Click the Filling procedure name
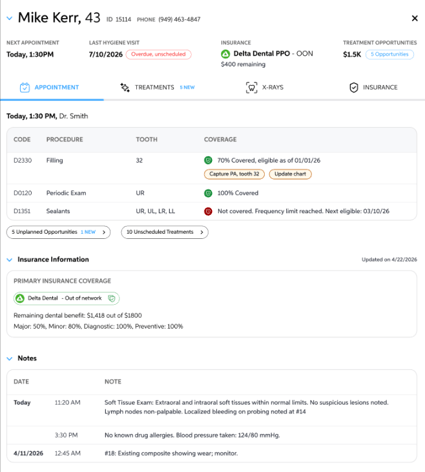This screenshot has width=425, height=472. pos(55,160)
